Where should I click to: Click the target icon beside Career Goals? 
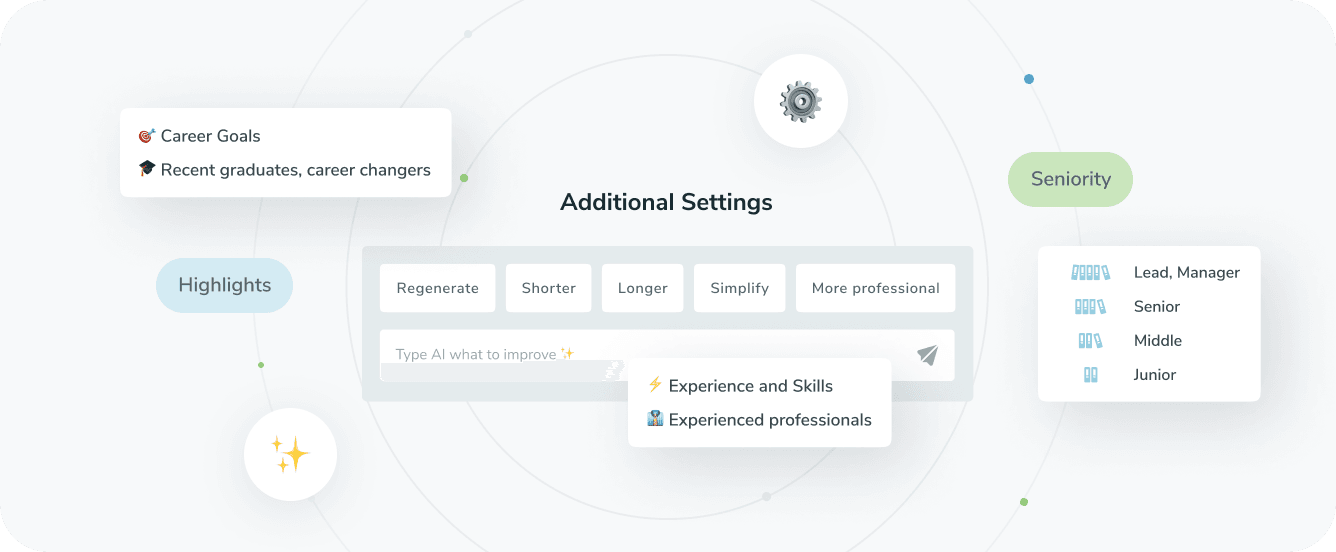tap(147, 136)
